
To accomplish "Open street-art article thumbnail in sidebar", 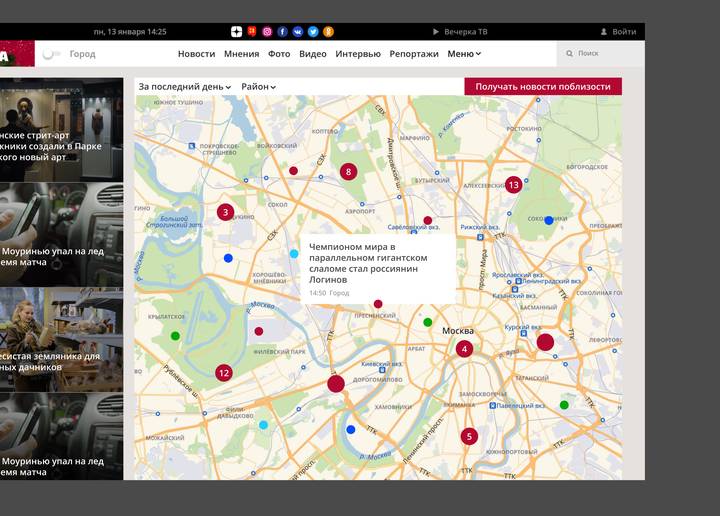I will point(62,129).
